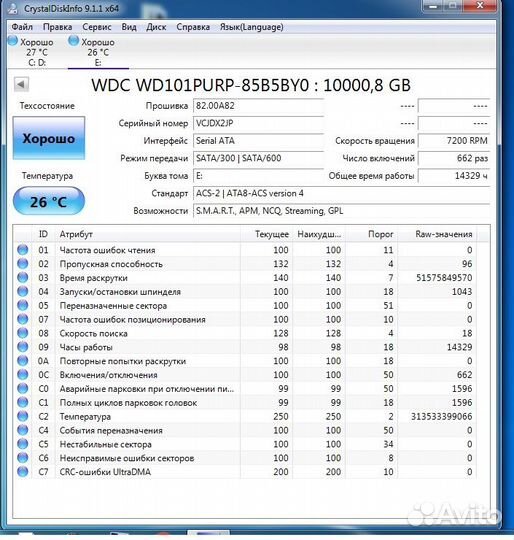Click status icon for attribute C0
Image resolution: width=514 pixels, height=540 pixels.
23,388
